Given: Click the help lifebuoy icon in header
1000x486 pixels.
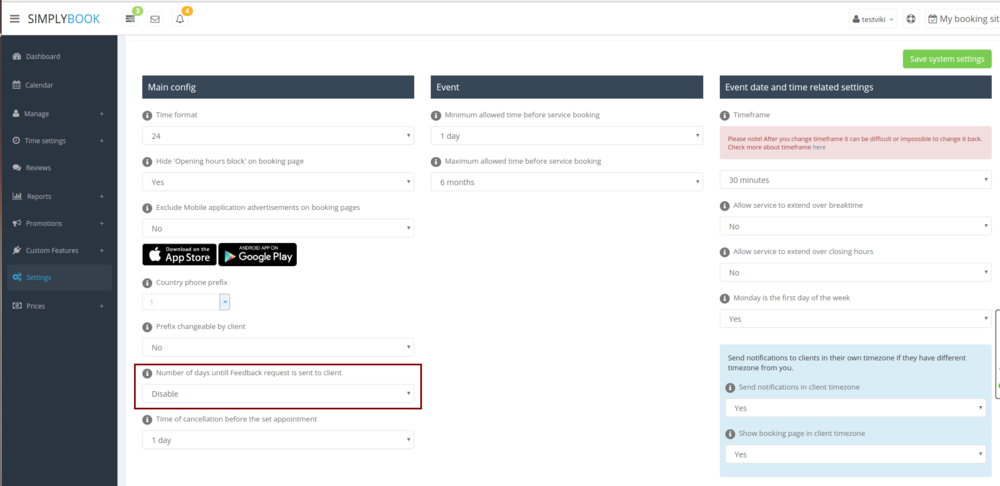Looking at the screenshot, I should [910, 19].
